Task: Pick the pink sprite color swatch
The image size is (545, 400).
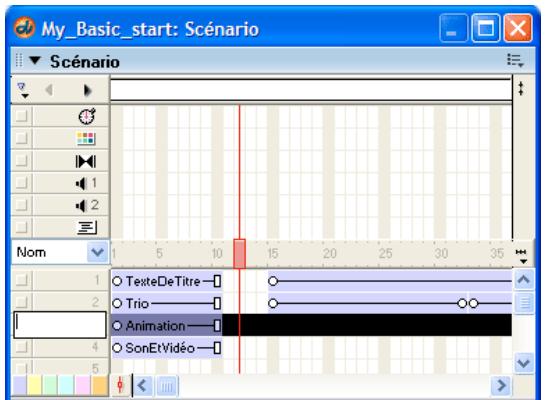Action: click(x=82, y=385)
